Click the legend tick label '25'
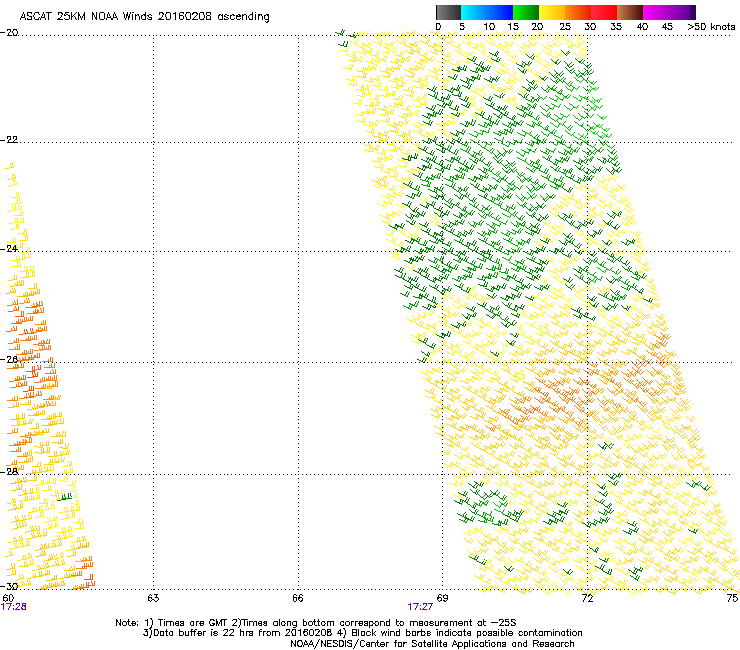This screenshot has height=650, width=740. (565, 27)
